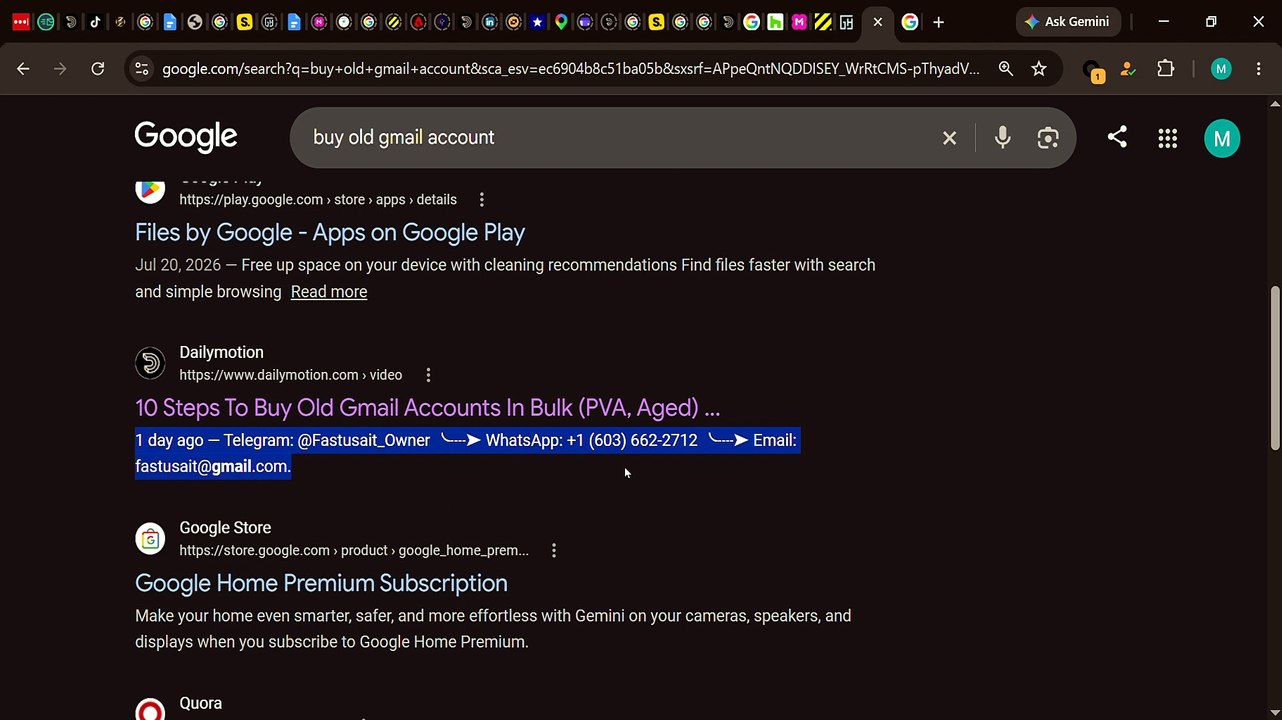
Task: Share the search results
Action: pyautogui.click(x=1117, y=137)
